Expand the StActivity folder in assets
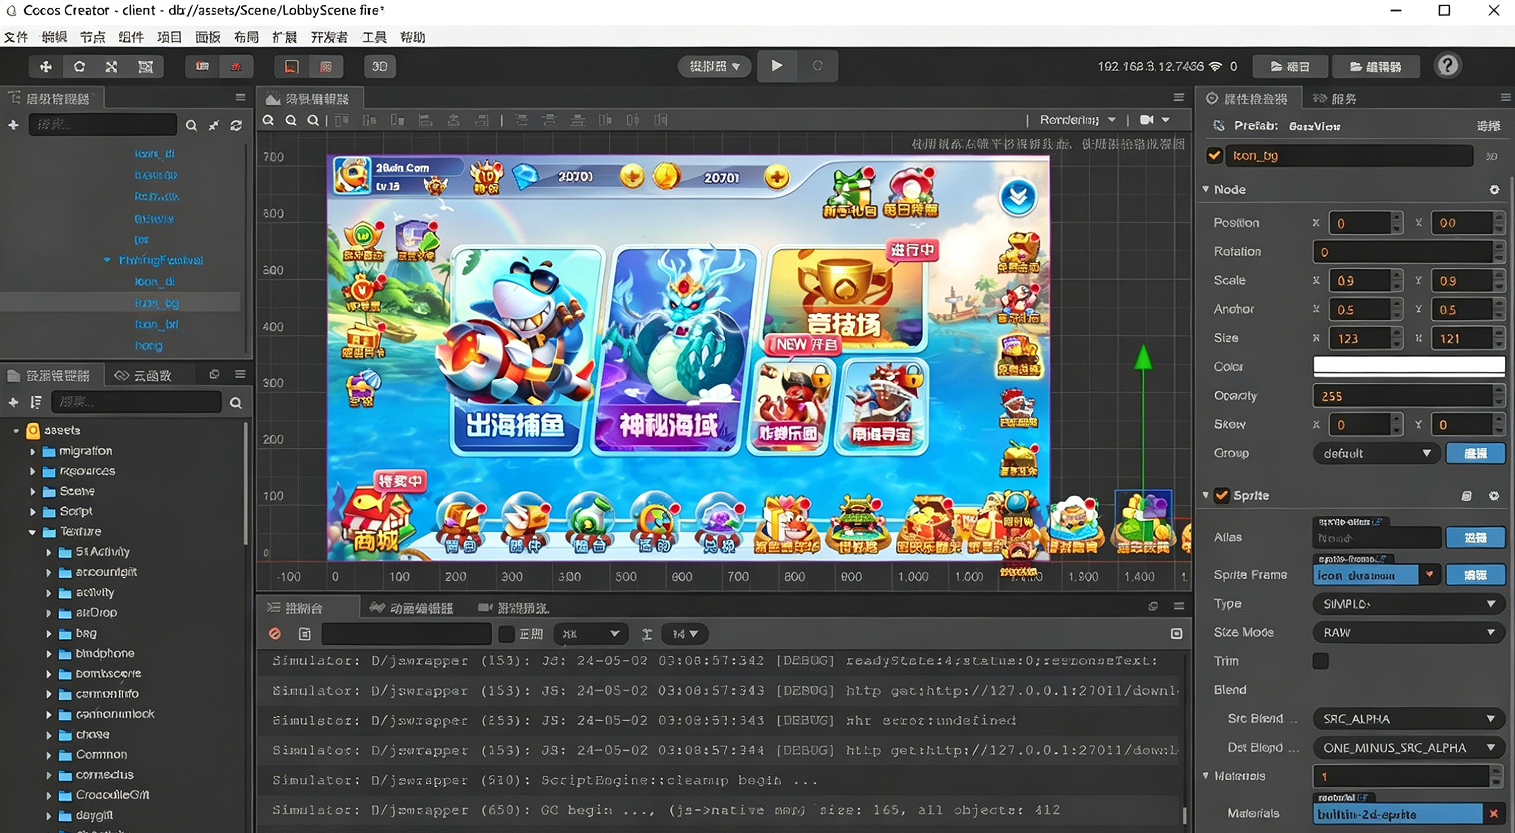The width and height of the screenshot is (1515, 833). tap(49, 552)
